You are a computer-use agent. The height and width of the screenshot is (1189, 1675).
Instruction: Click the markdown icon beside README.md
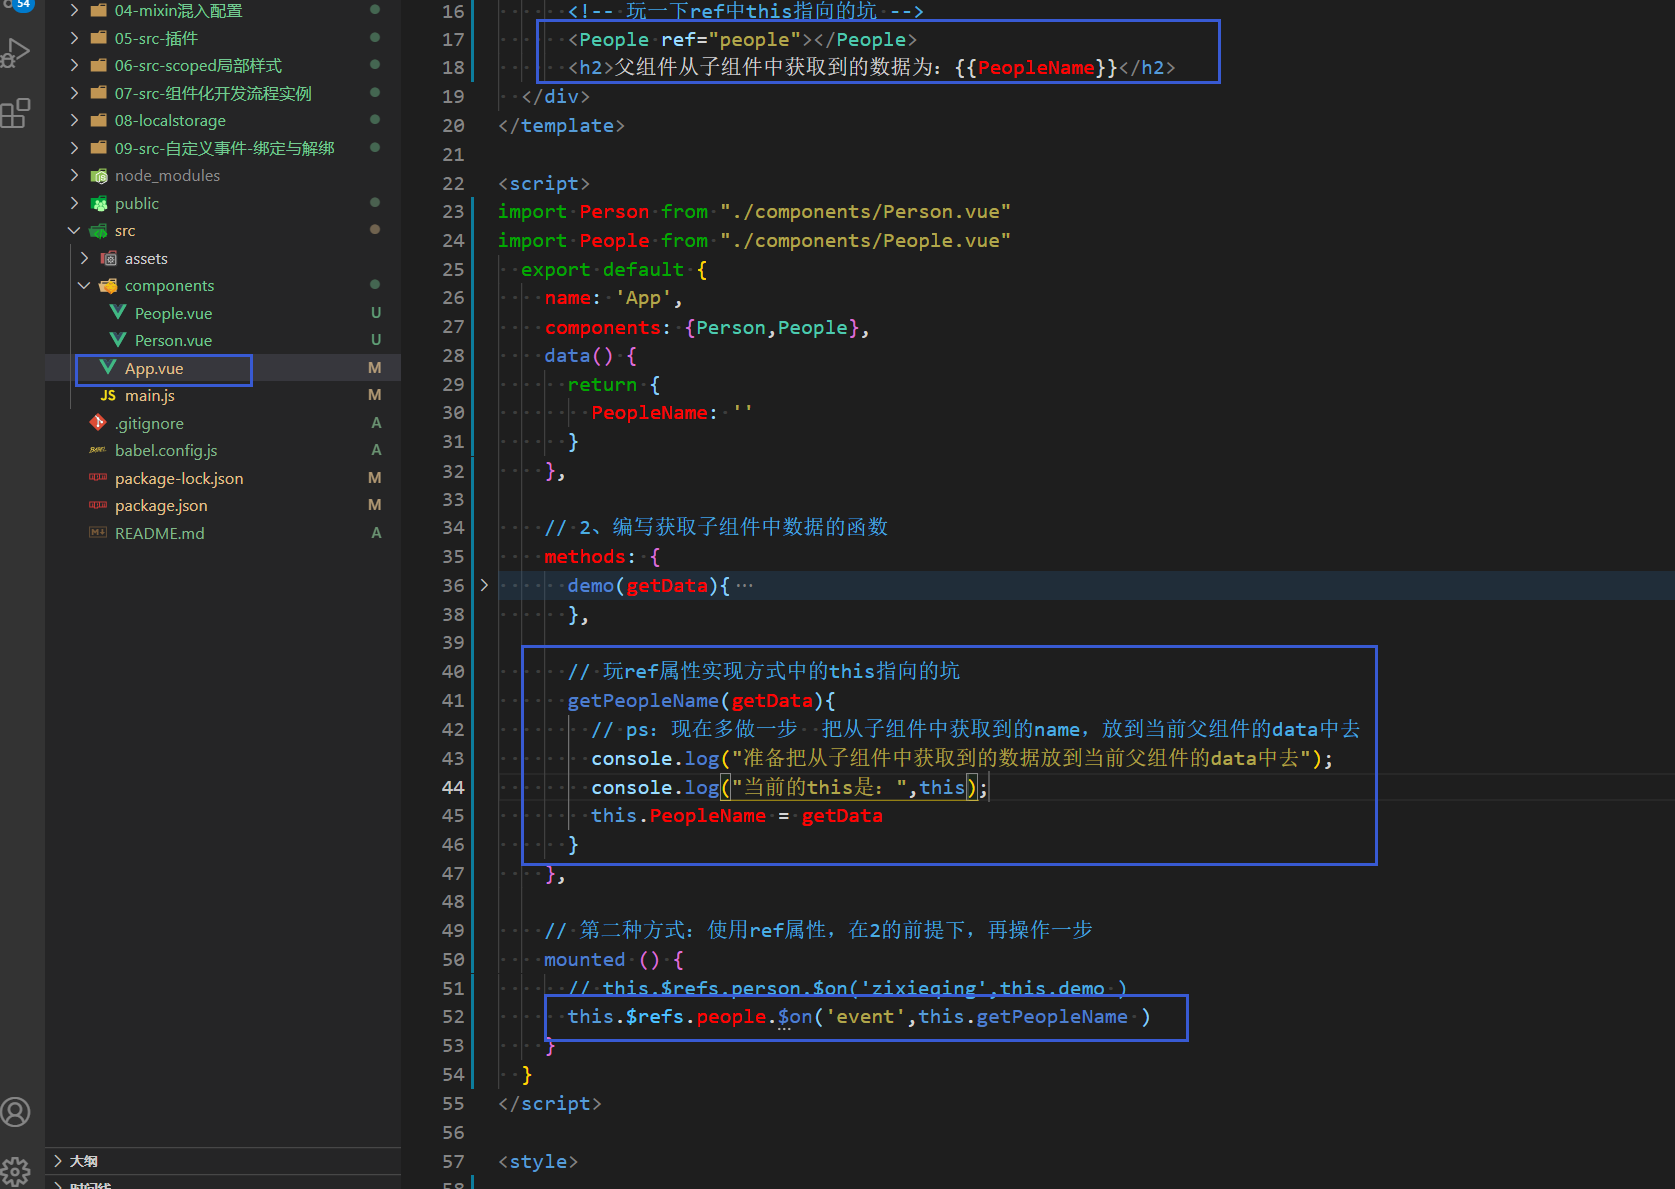click(98, 532)
